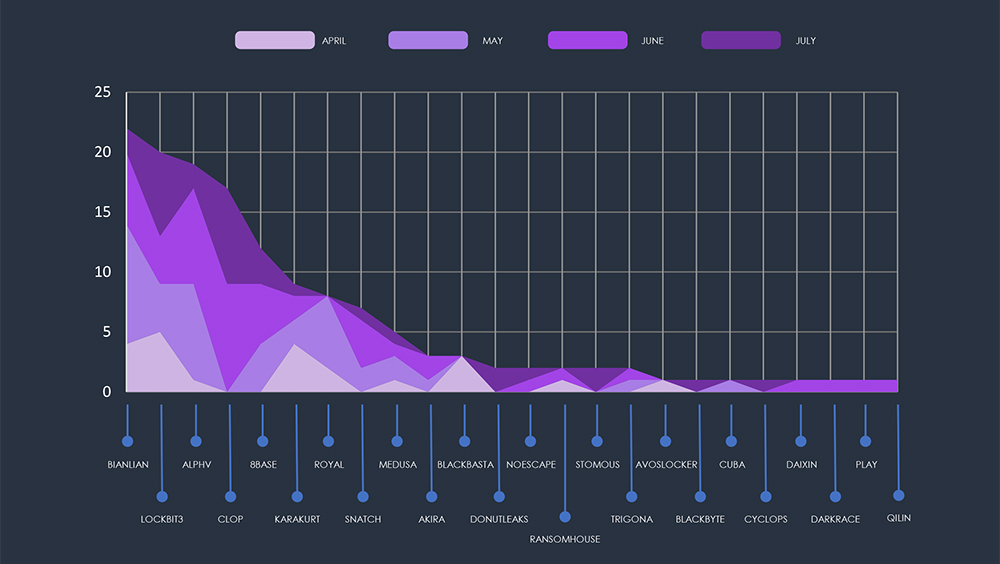
Task: Click the NOESCAPE axis label
Action: (x=531, y=464)
